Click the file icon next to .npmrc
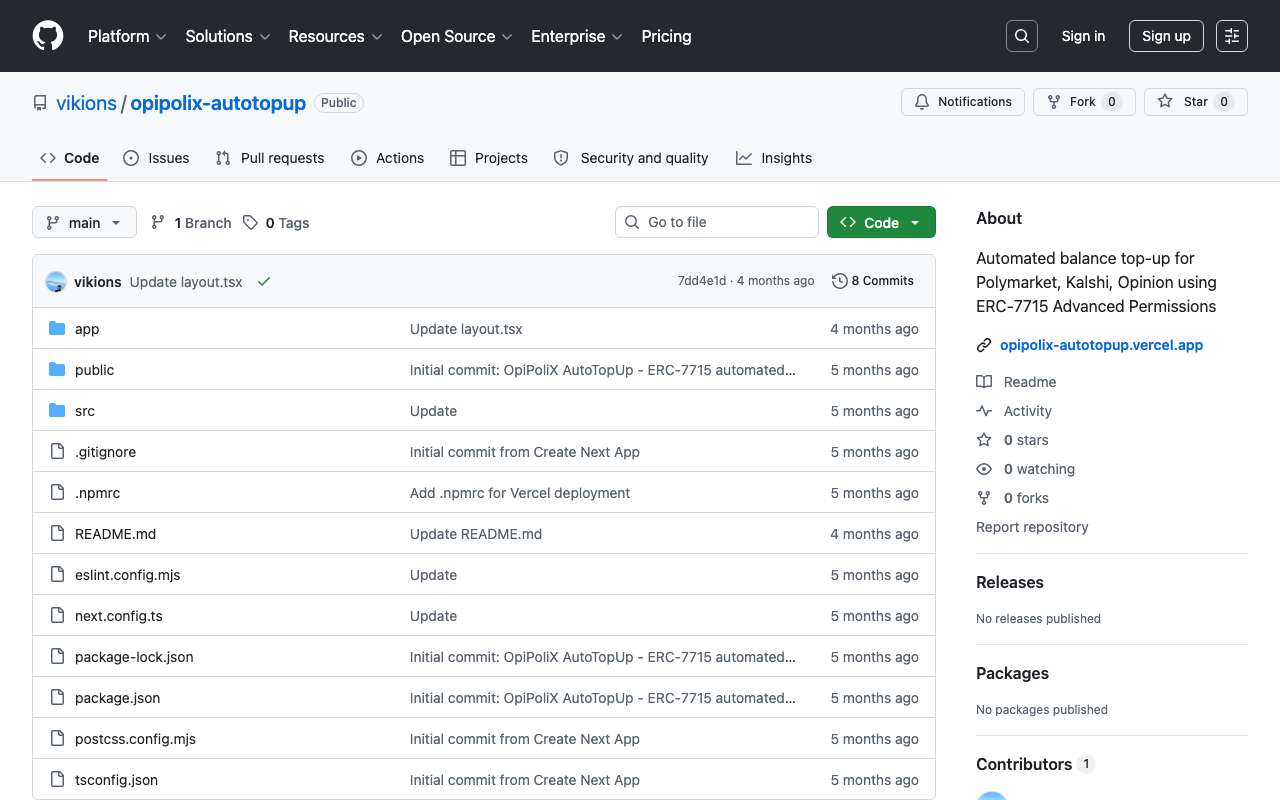The image size is (1280, 800). pos(57,493)
